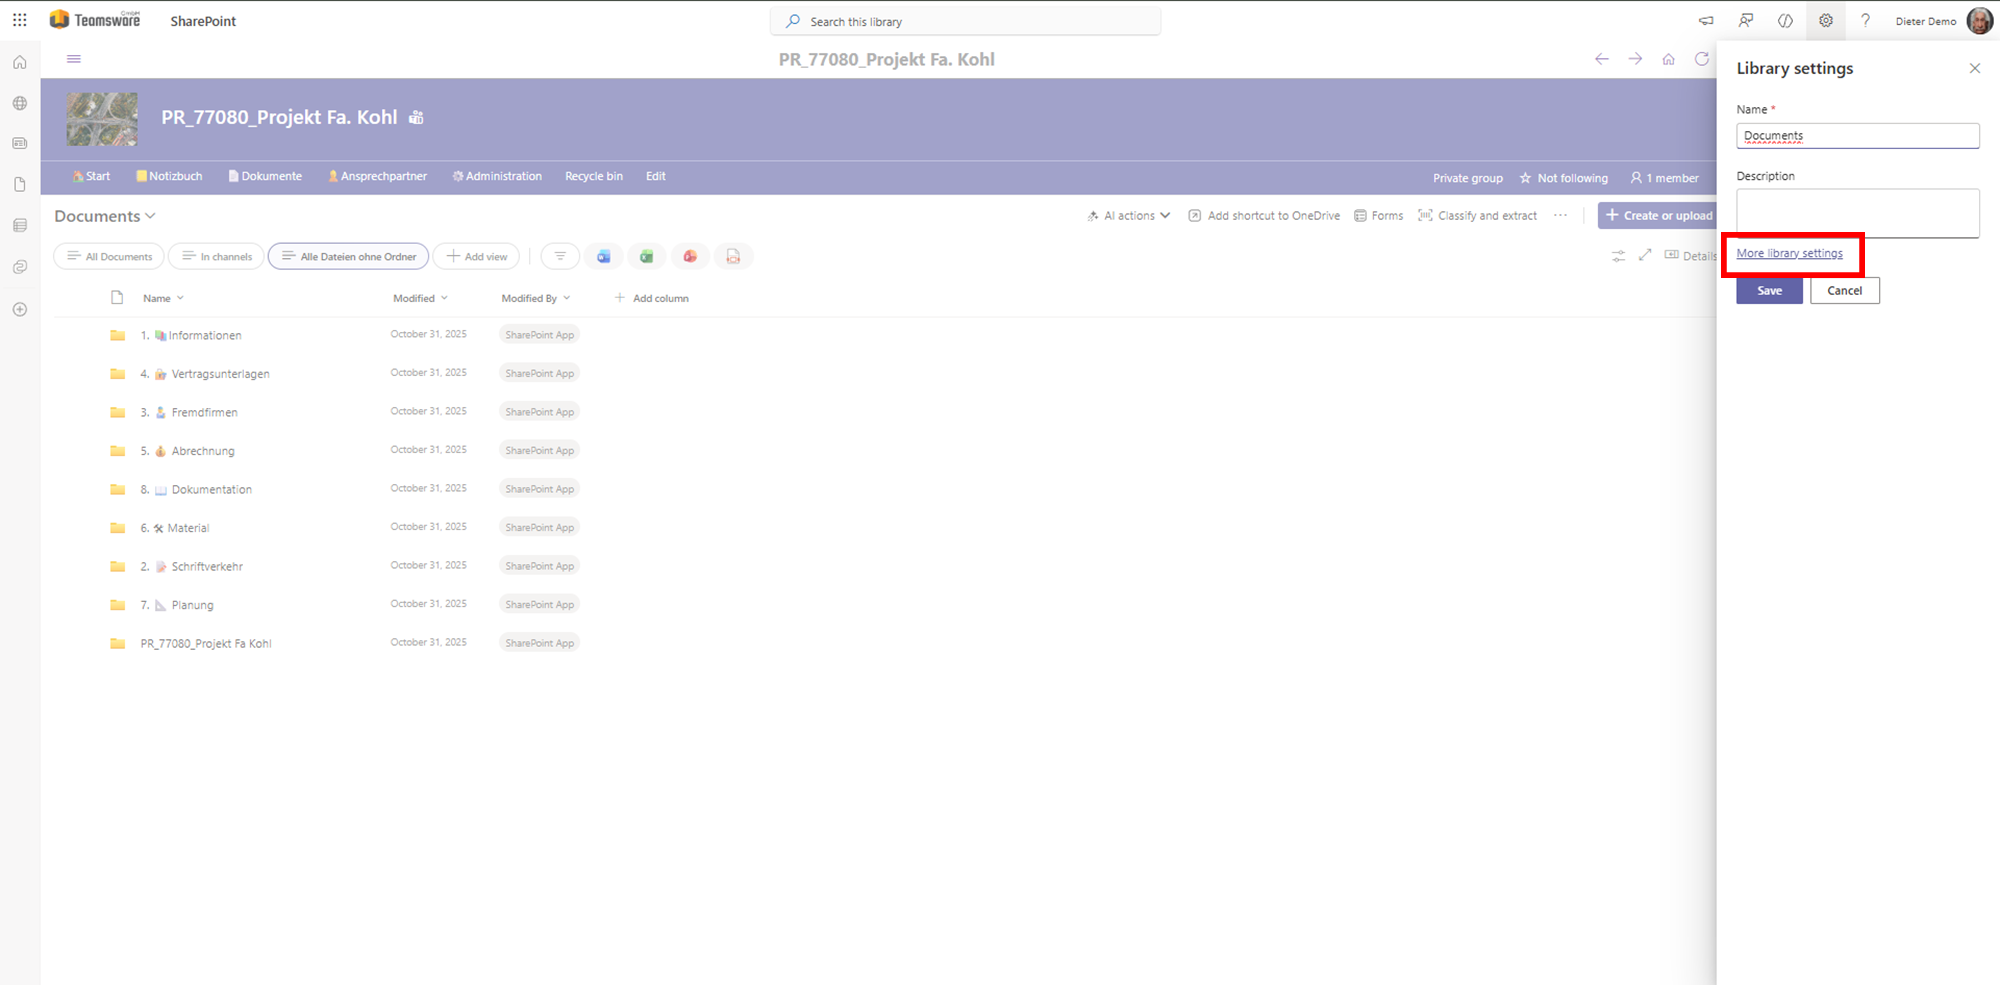Click the library Name input field
Viewport: 2000px width, 985px height.
1857,136
